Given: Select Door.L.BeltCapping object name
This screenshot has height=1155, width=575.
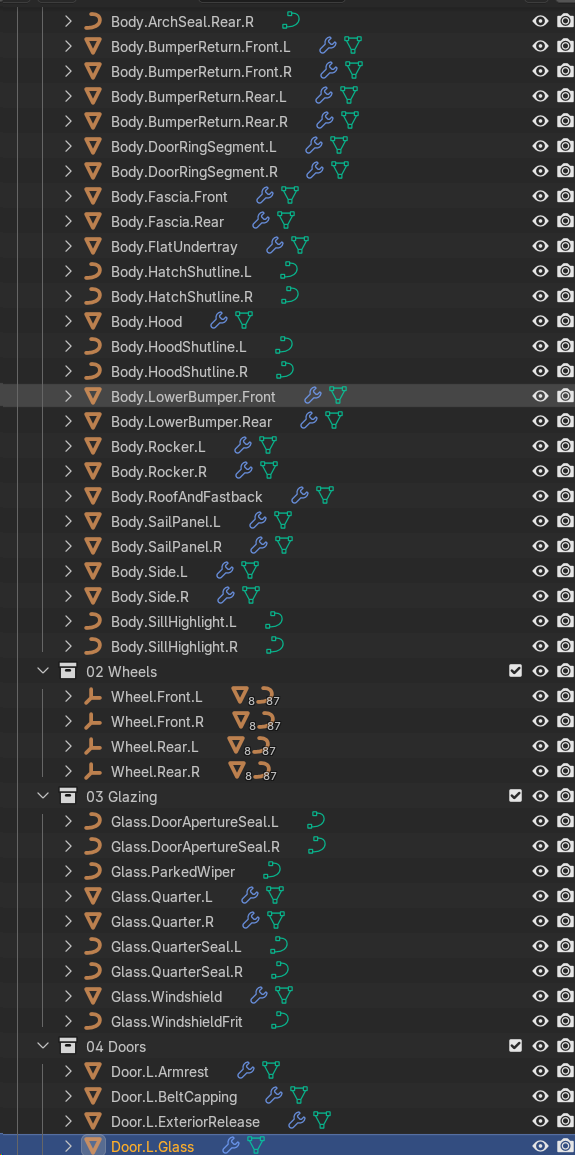Looking at the screenshot, I should pos(174,1097).
